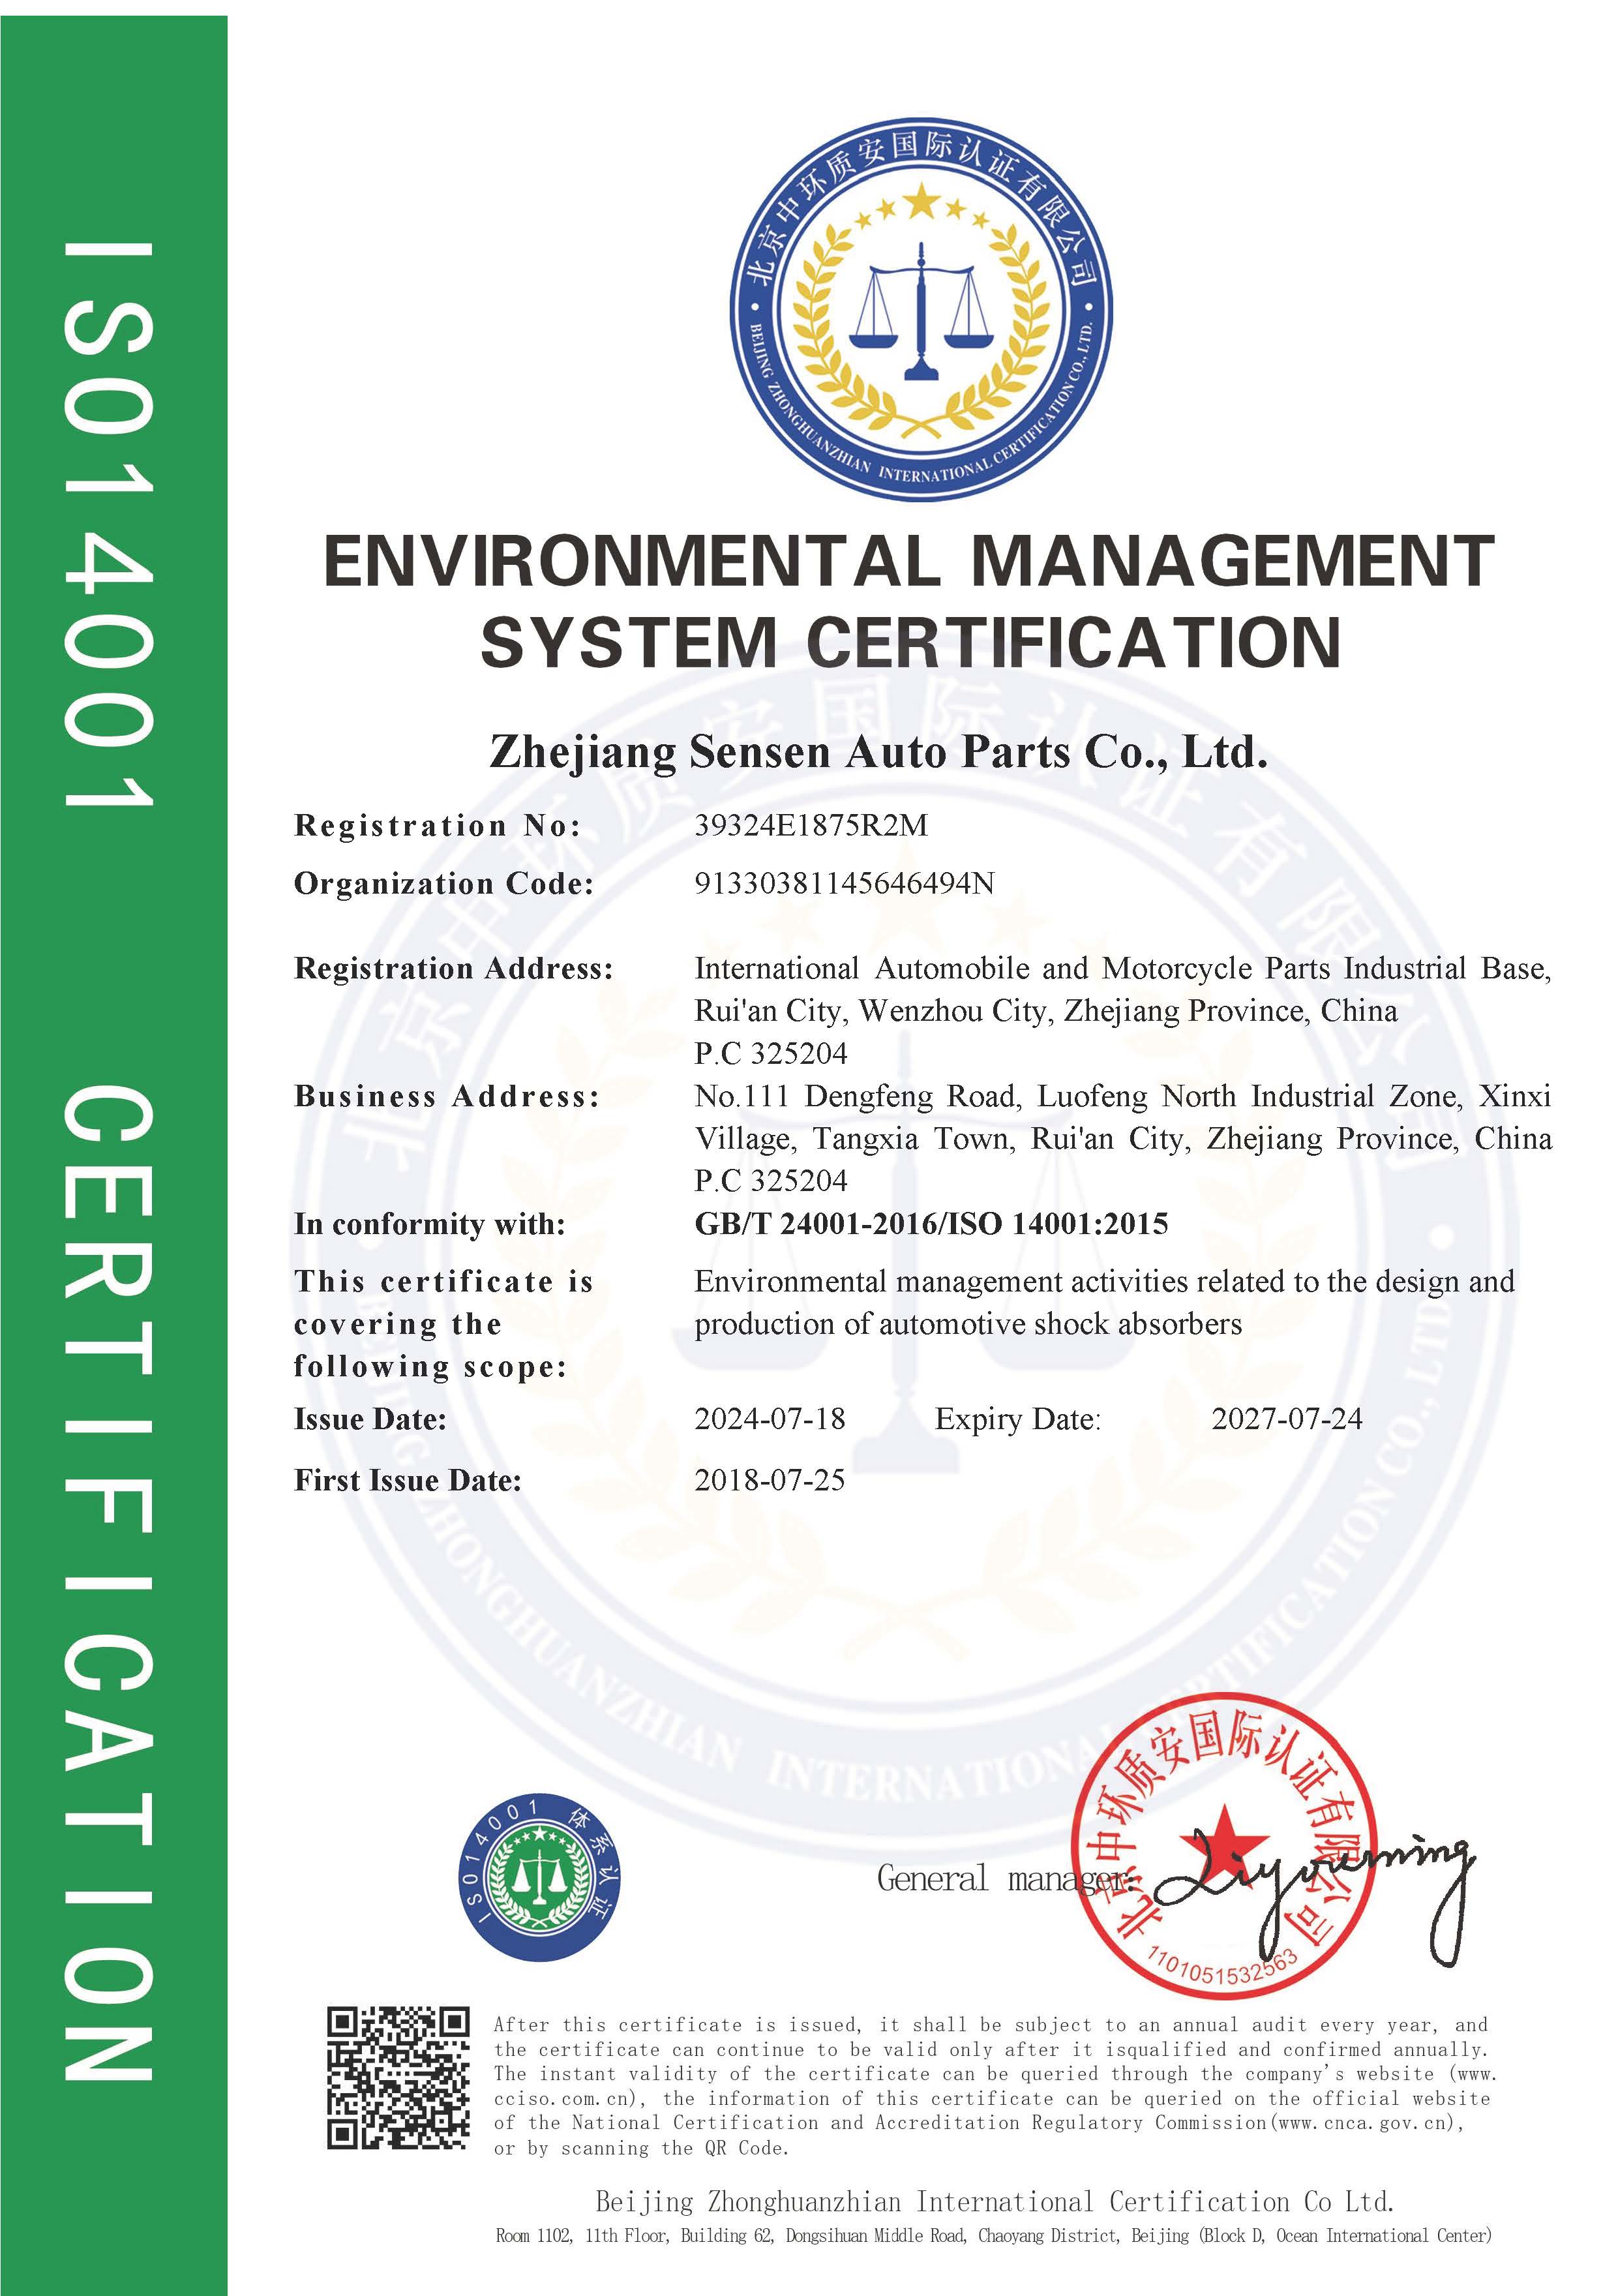Click the red official stamp seal
This screenshot has height=2296, width=1618.
(1223, 1845)
